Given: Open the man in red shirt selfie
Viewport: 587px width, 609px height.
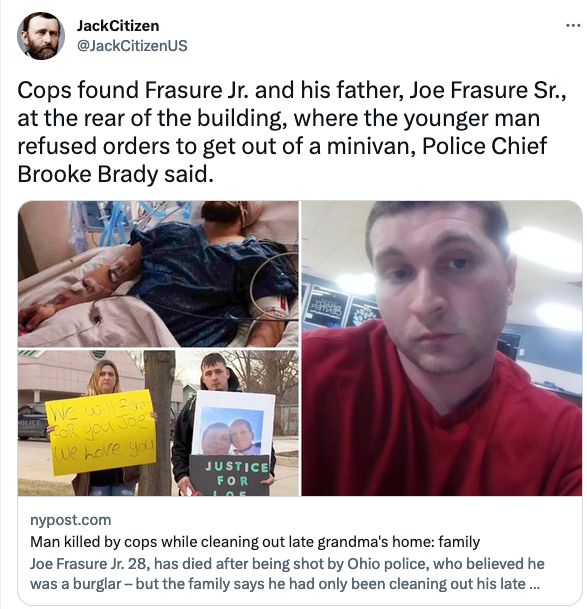Looking at the screenshot, I should coord(442,348).
